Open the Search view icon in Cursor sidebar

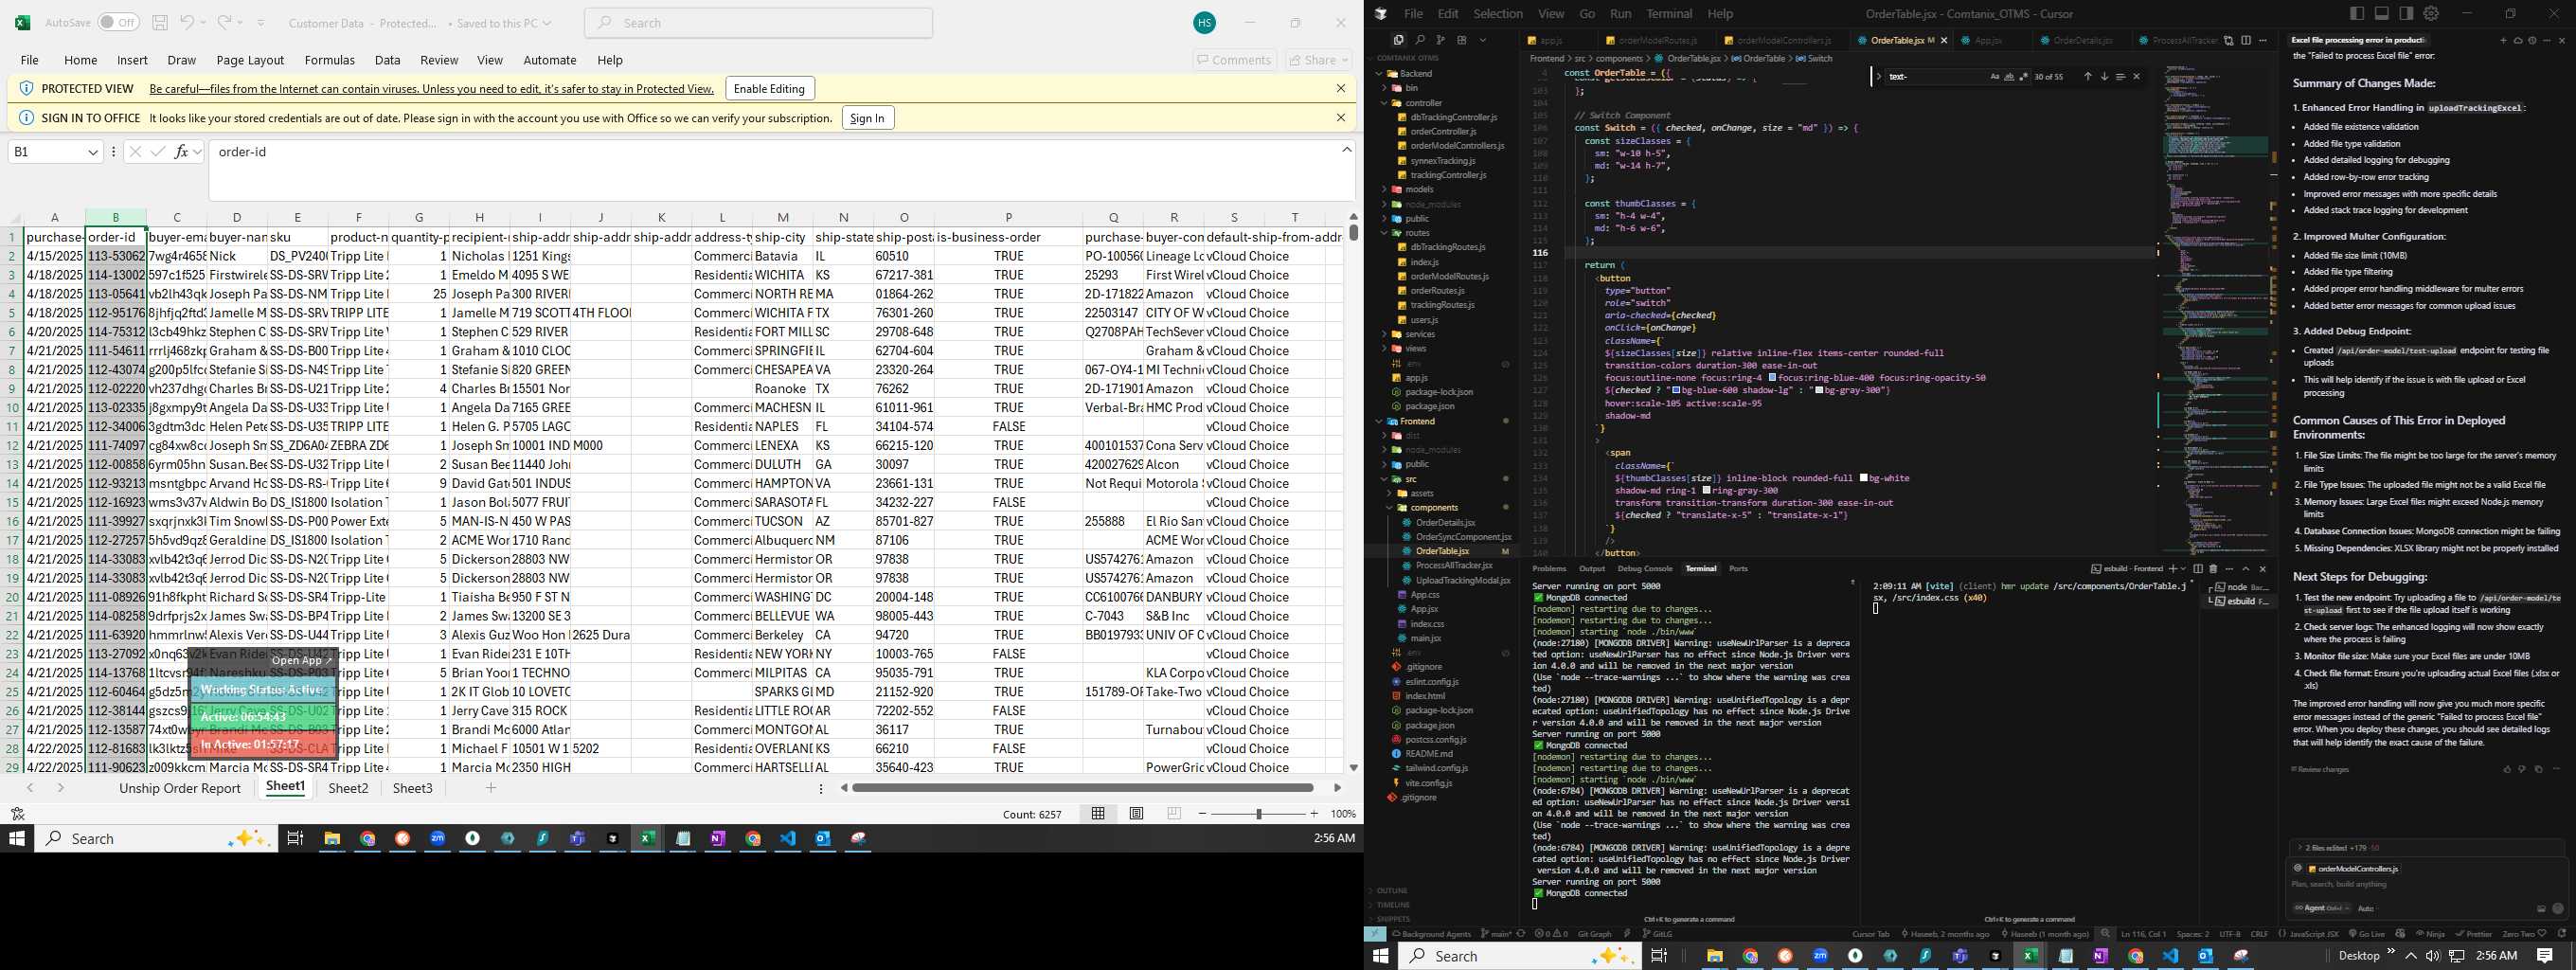[x=1419, y=40]
